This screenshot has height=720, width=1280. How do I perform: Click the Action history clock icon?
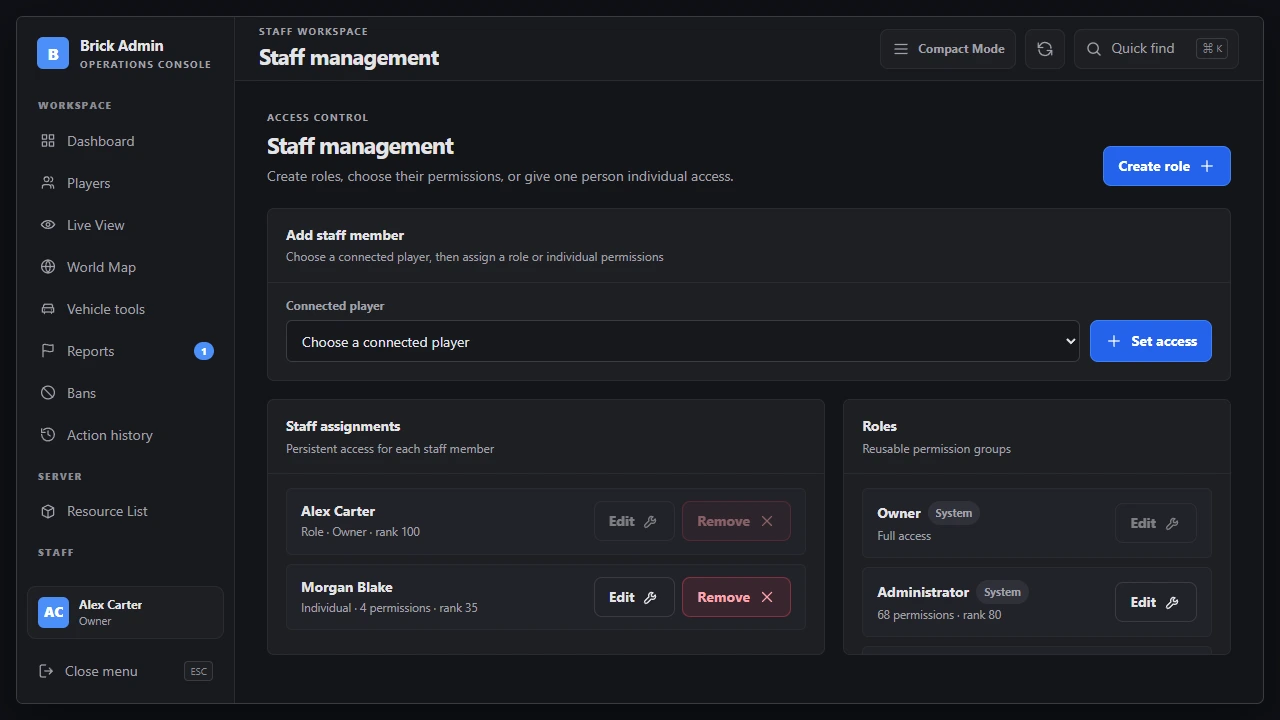(48, 435)
